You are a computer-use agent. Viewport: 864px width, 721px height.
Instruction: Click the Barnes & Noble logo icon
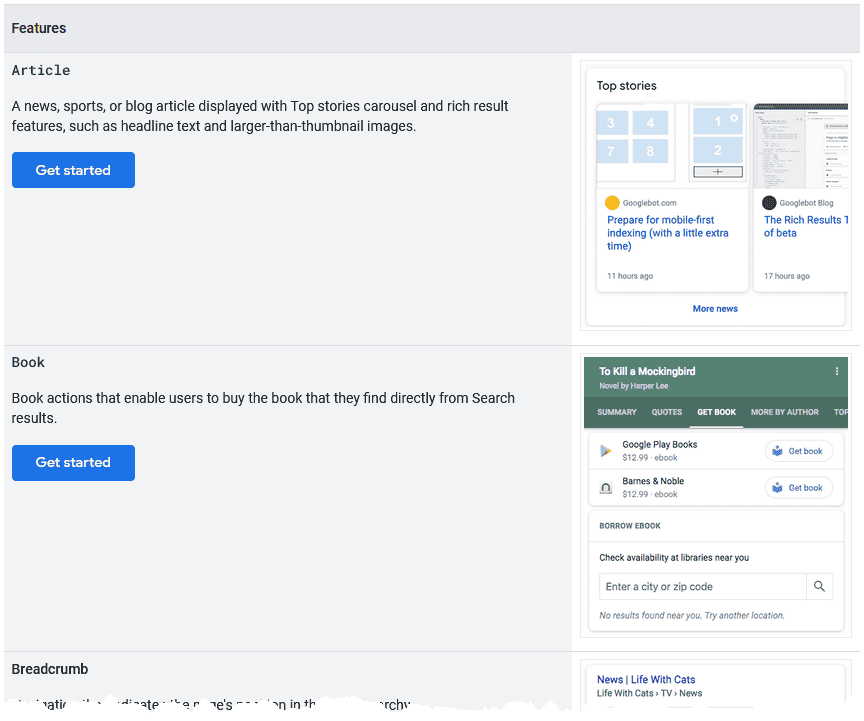click(606, 488)
